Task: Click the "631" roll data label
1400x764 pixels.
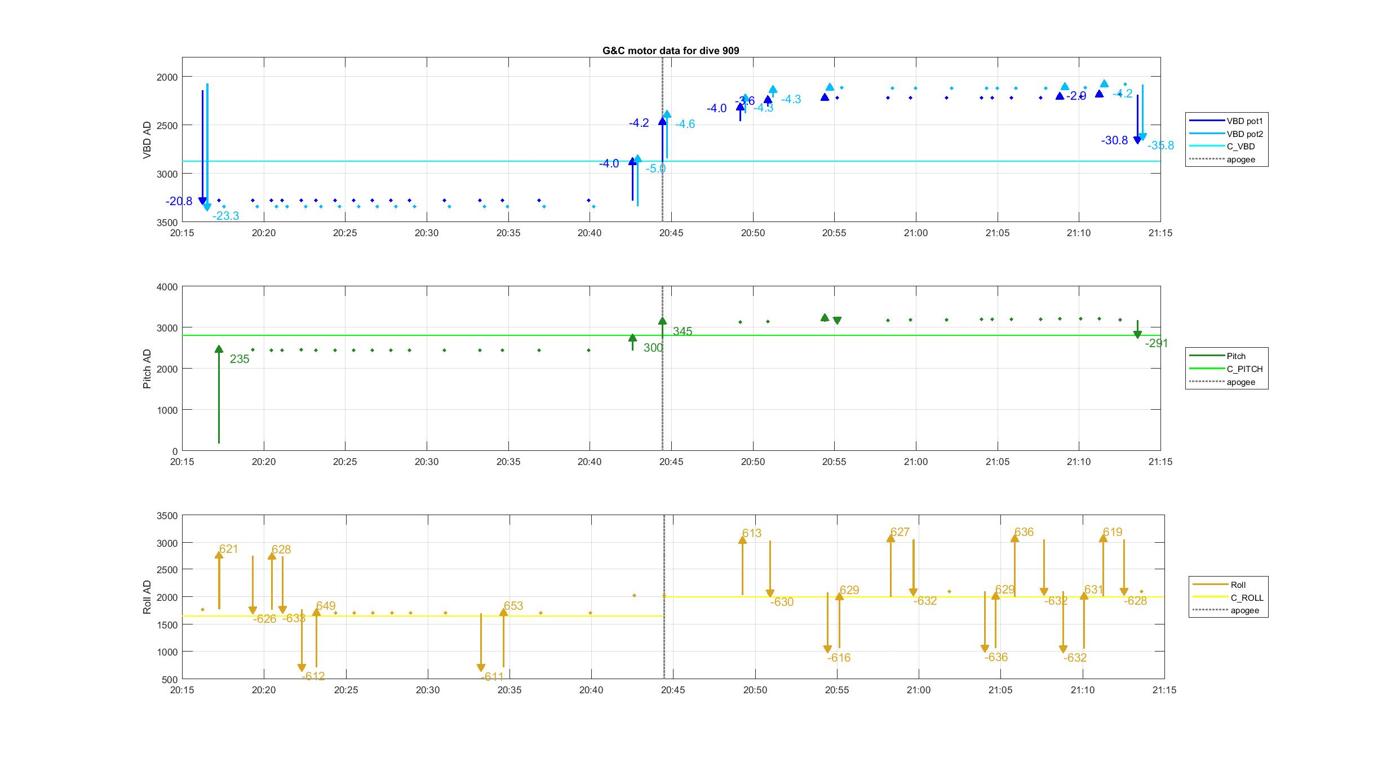Action: 1093,591
